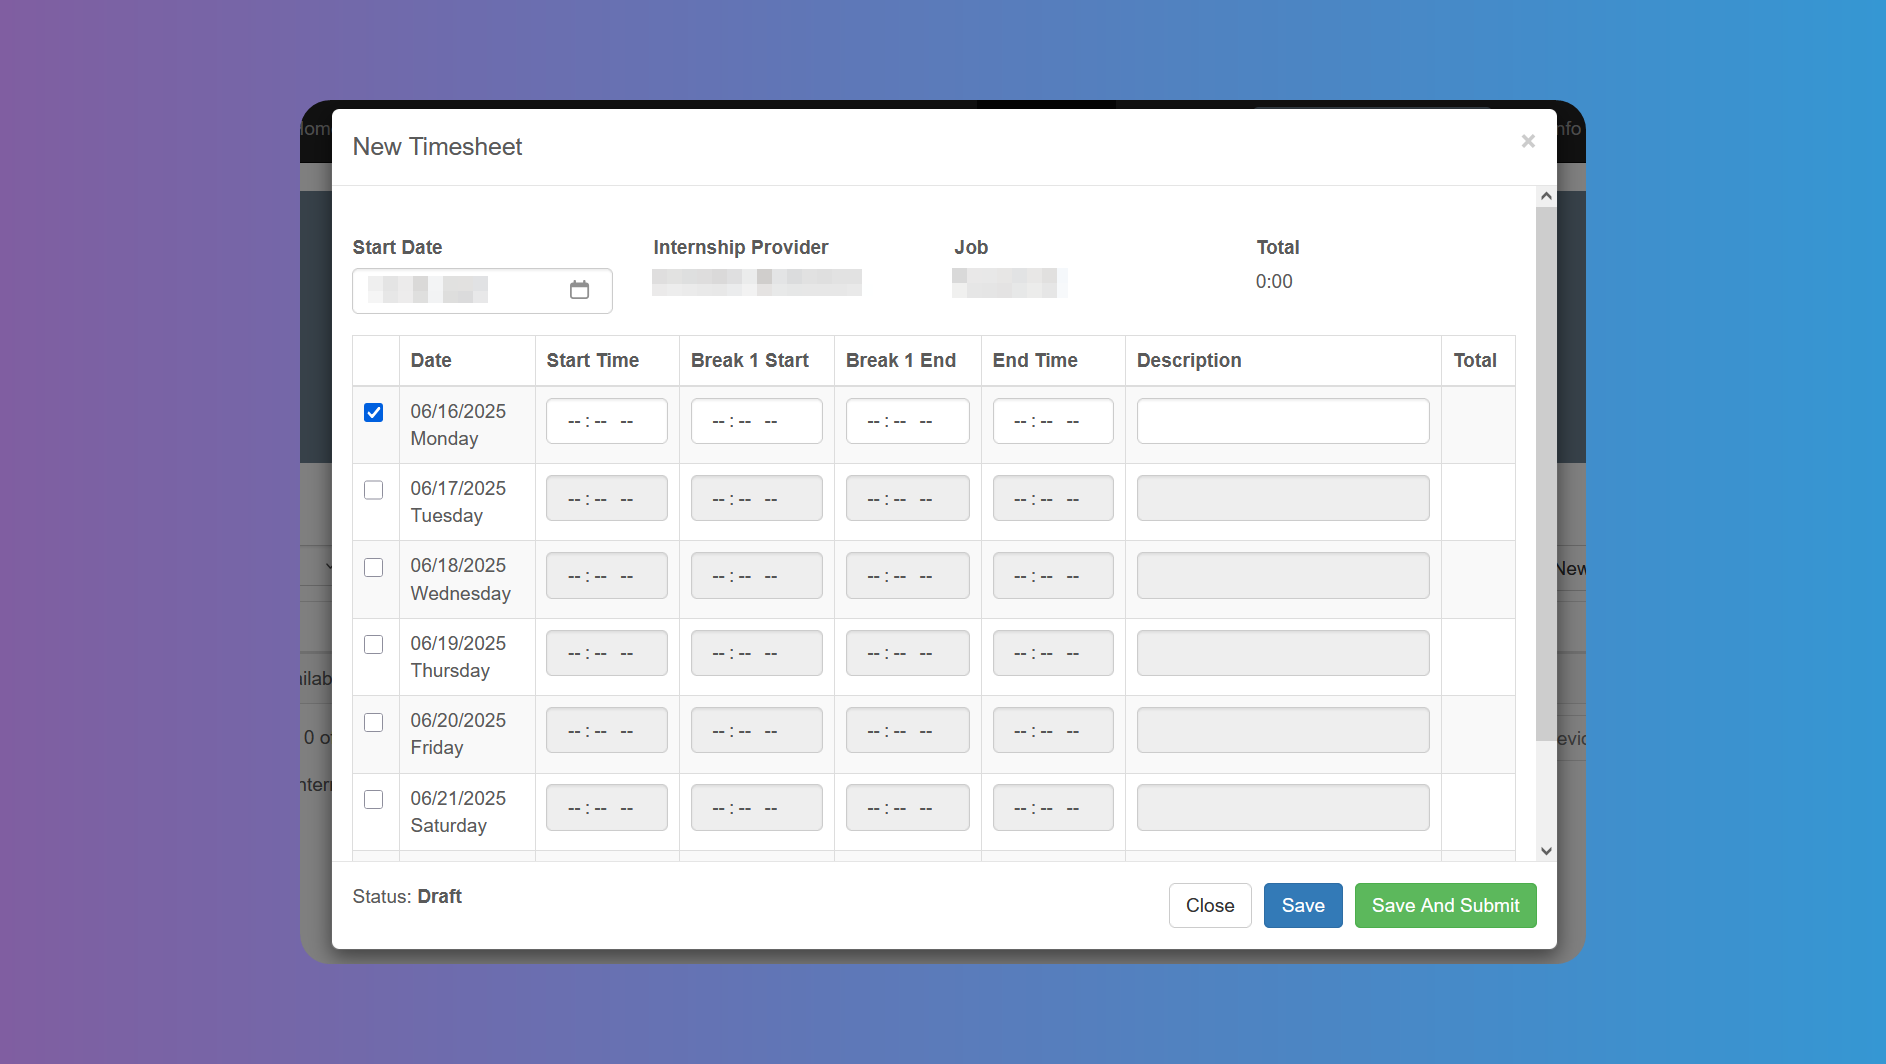Check the 06/18/2025 Wednesday checkbox
Viewport: 1886px width, 1064px height.
click(374, 567)
